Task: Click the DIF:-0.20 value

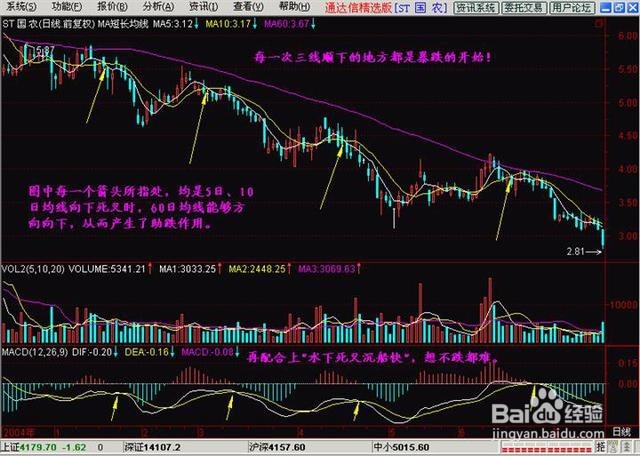Action: point(92,352)
